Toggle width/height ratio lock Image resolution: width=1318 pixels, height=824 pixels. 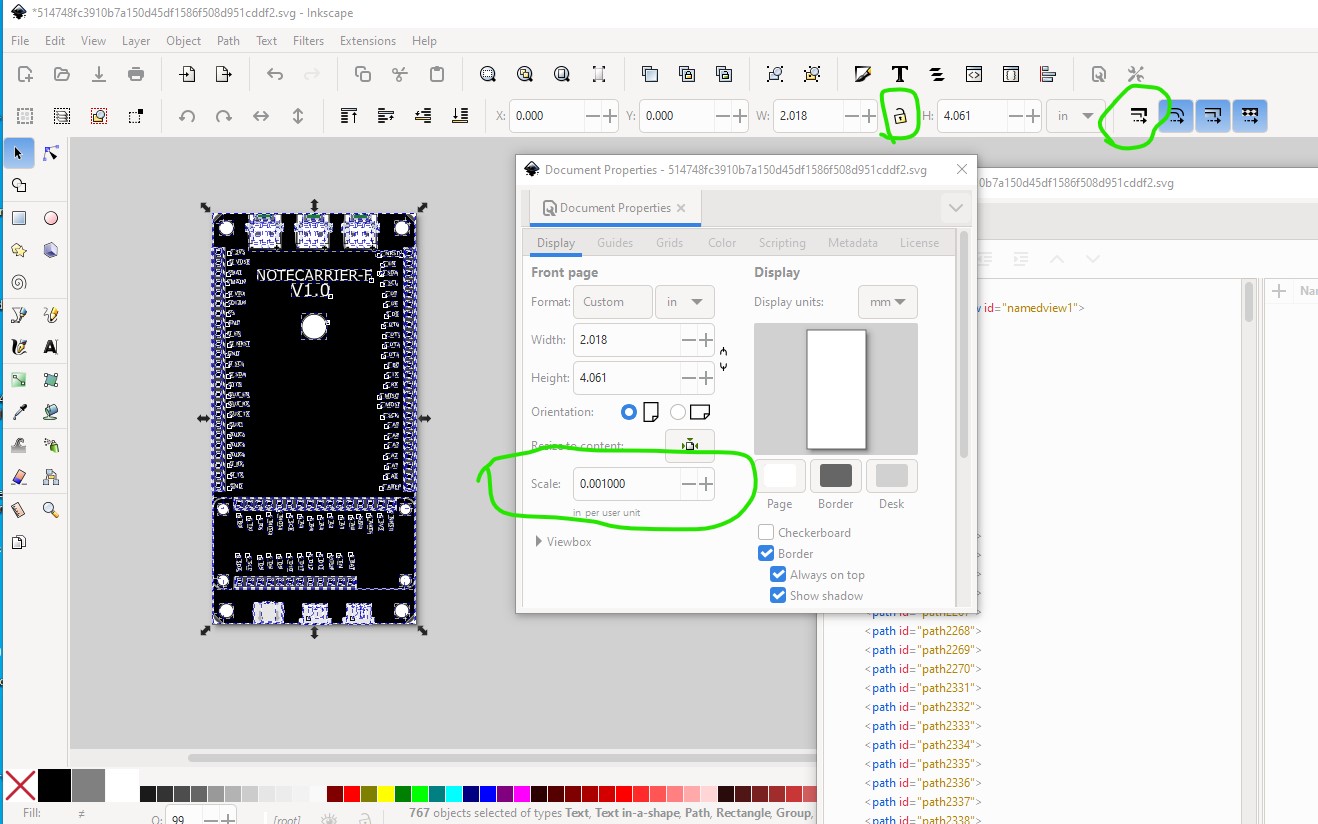pyautogui.click(x=900, y=116)
